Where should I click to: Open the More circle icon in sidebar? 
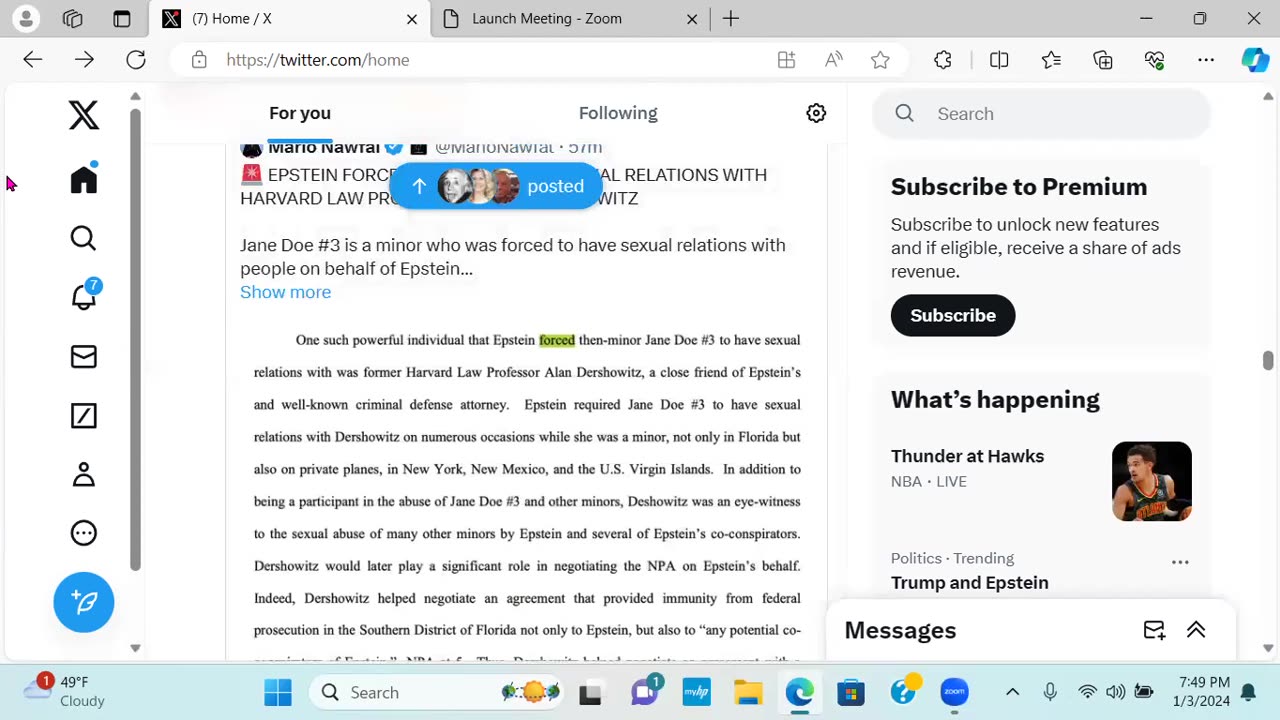coord(84,533)
